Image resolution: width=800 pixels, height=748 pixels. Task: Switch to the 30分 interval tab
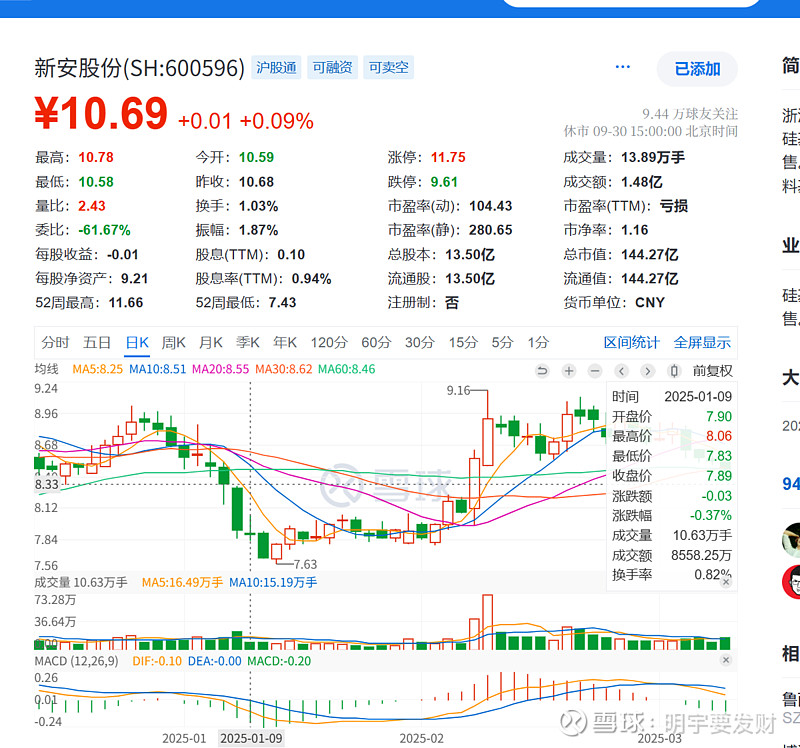[x=419, y=342]
